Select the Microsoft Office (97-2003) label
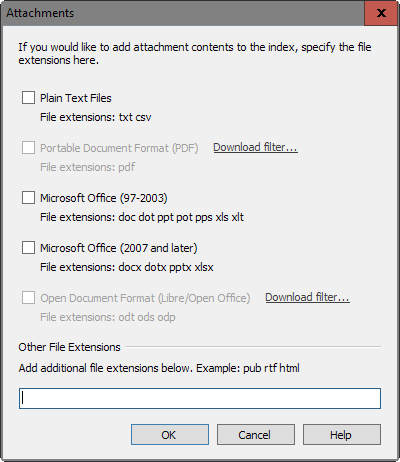The height and width of the screenshot is (462, 400). click(x=104, y=198)
